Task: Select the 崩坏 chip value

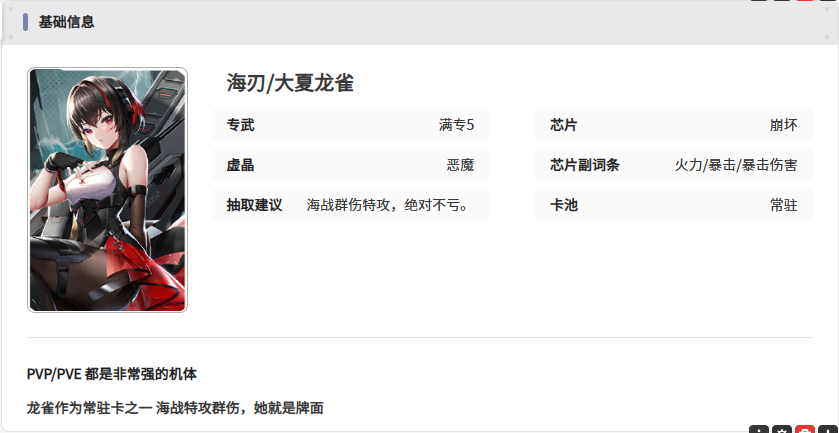Action: click(x=784, y=125)
